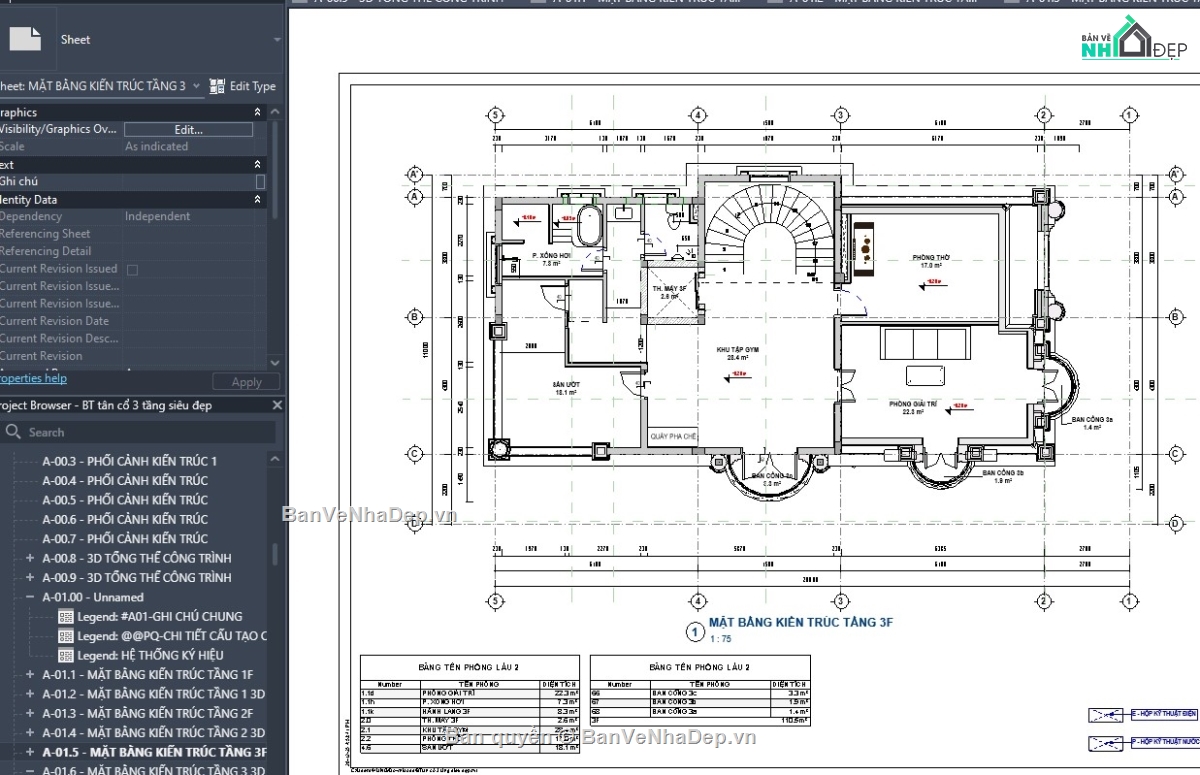1200x775 pixels.
Task: Select the Legend #A01-GHI CHÚ CHUNG icon
Action: pyautogui.click(x=66, y=616)
